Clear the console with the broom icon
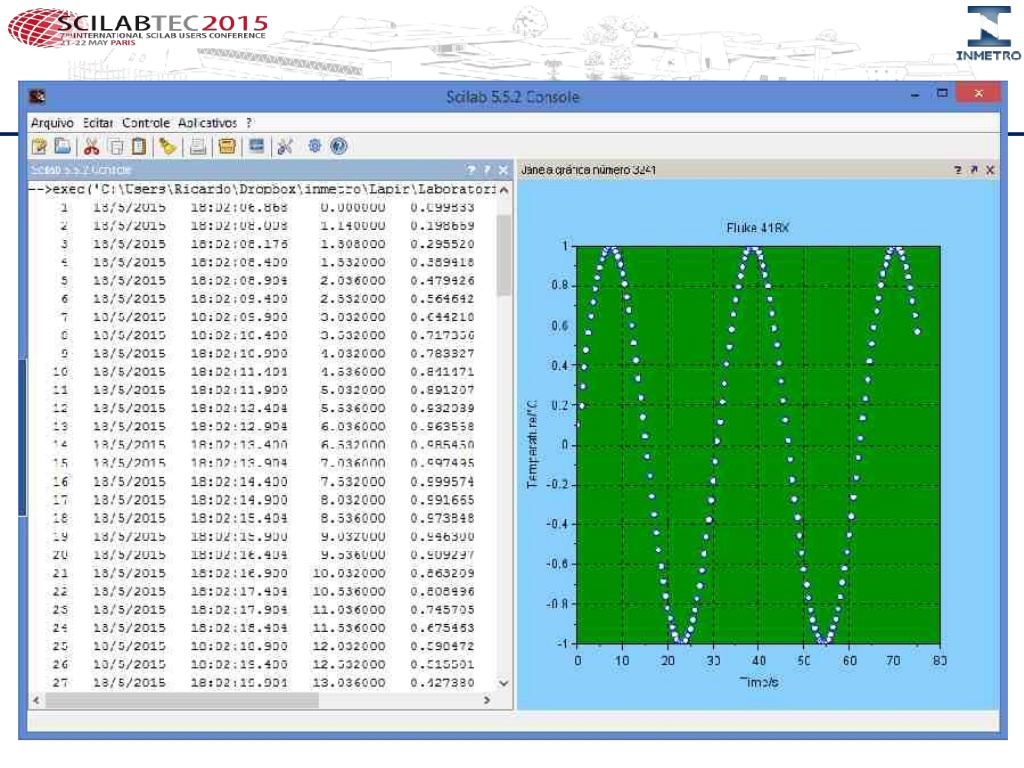Viewport: 1024px width, 768px height. tap(168, 146)
